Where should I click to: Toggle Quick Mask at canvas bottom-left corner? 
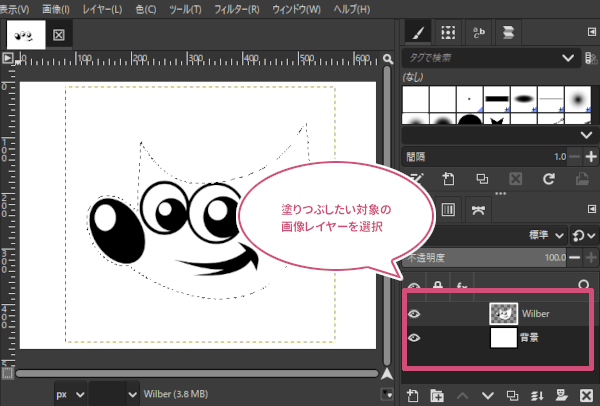(x=9, y=373)
